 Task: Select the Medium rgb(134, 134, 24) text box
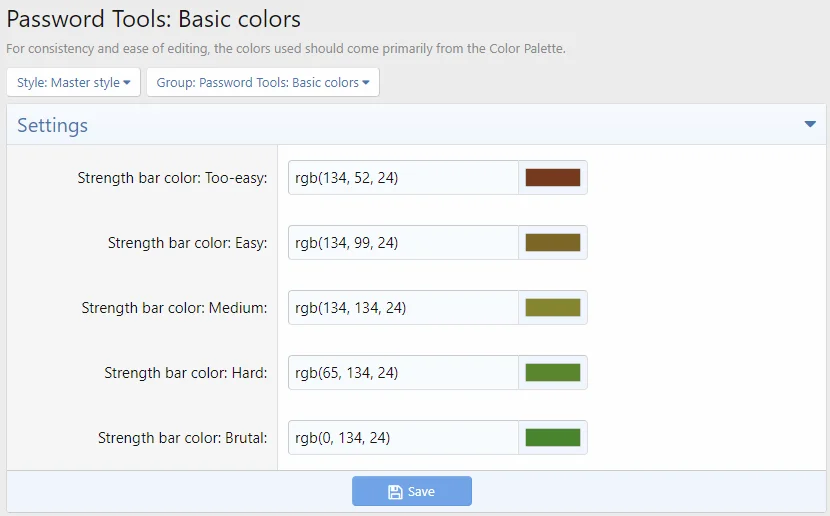403,308
